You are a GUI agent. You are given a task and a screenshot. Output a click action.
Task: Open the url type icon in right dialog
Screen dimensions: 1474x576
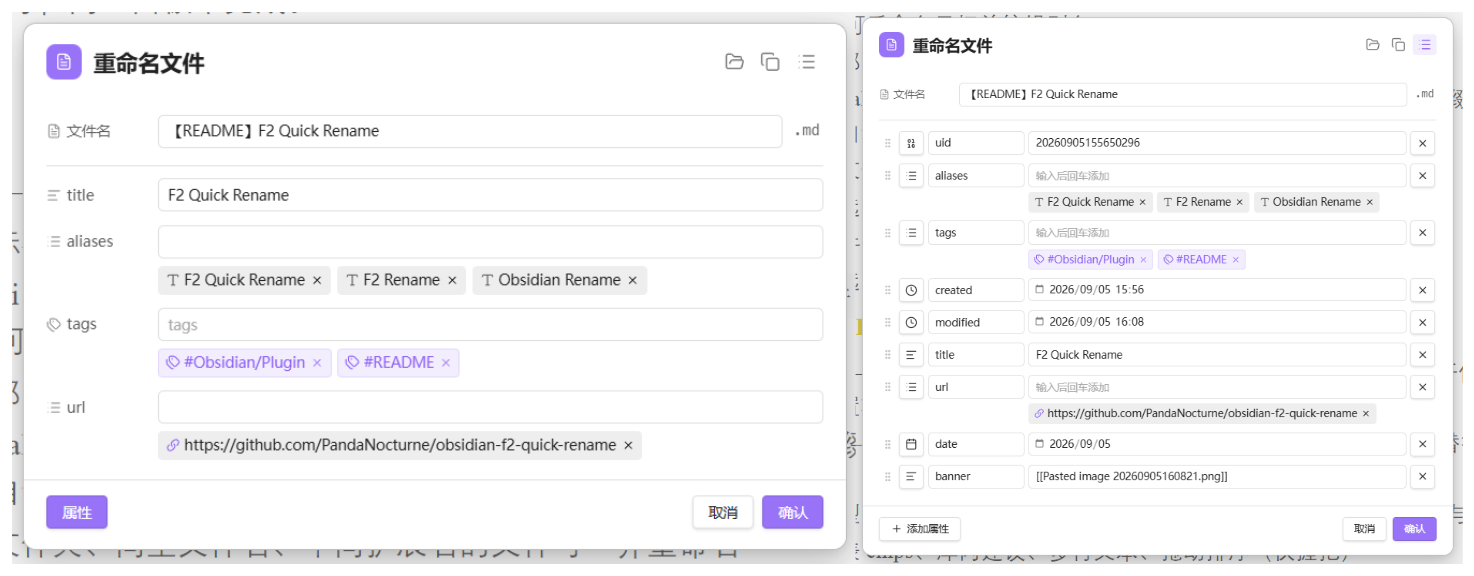911,387
